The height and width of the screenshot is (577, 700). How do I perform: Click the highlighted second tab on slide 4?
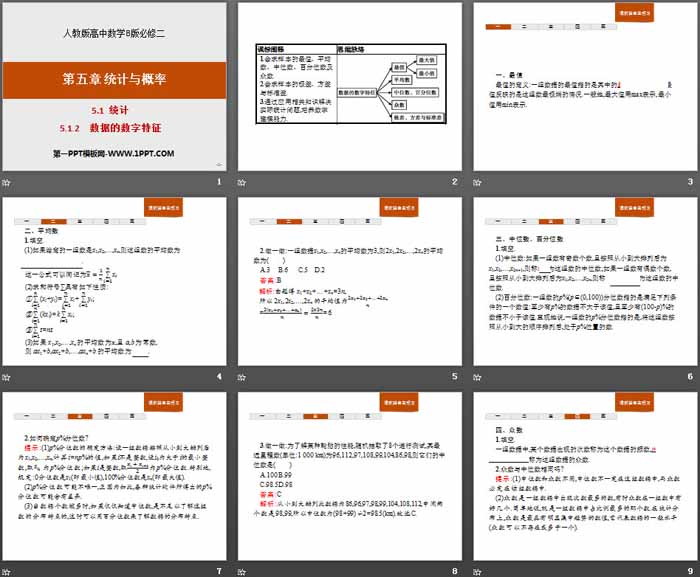click(54, 222)
